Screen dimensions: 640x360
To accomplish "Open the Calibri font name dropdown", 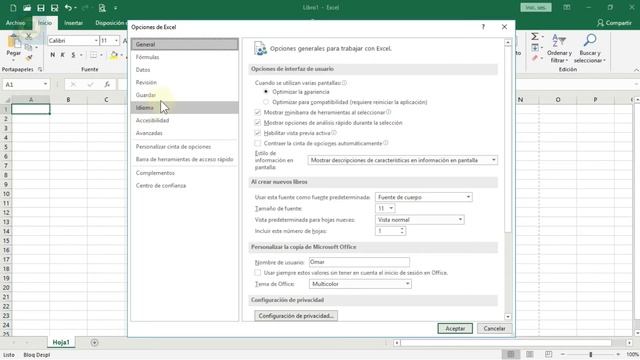I will pyautogui.click(x=96, y=41).
